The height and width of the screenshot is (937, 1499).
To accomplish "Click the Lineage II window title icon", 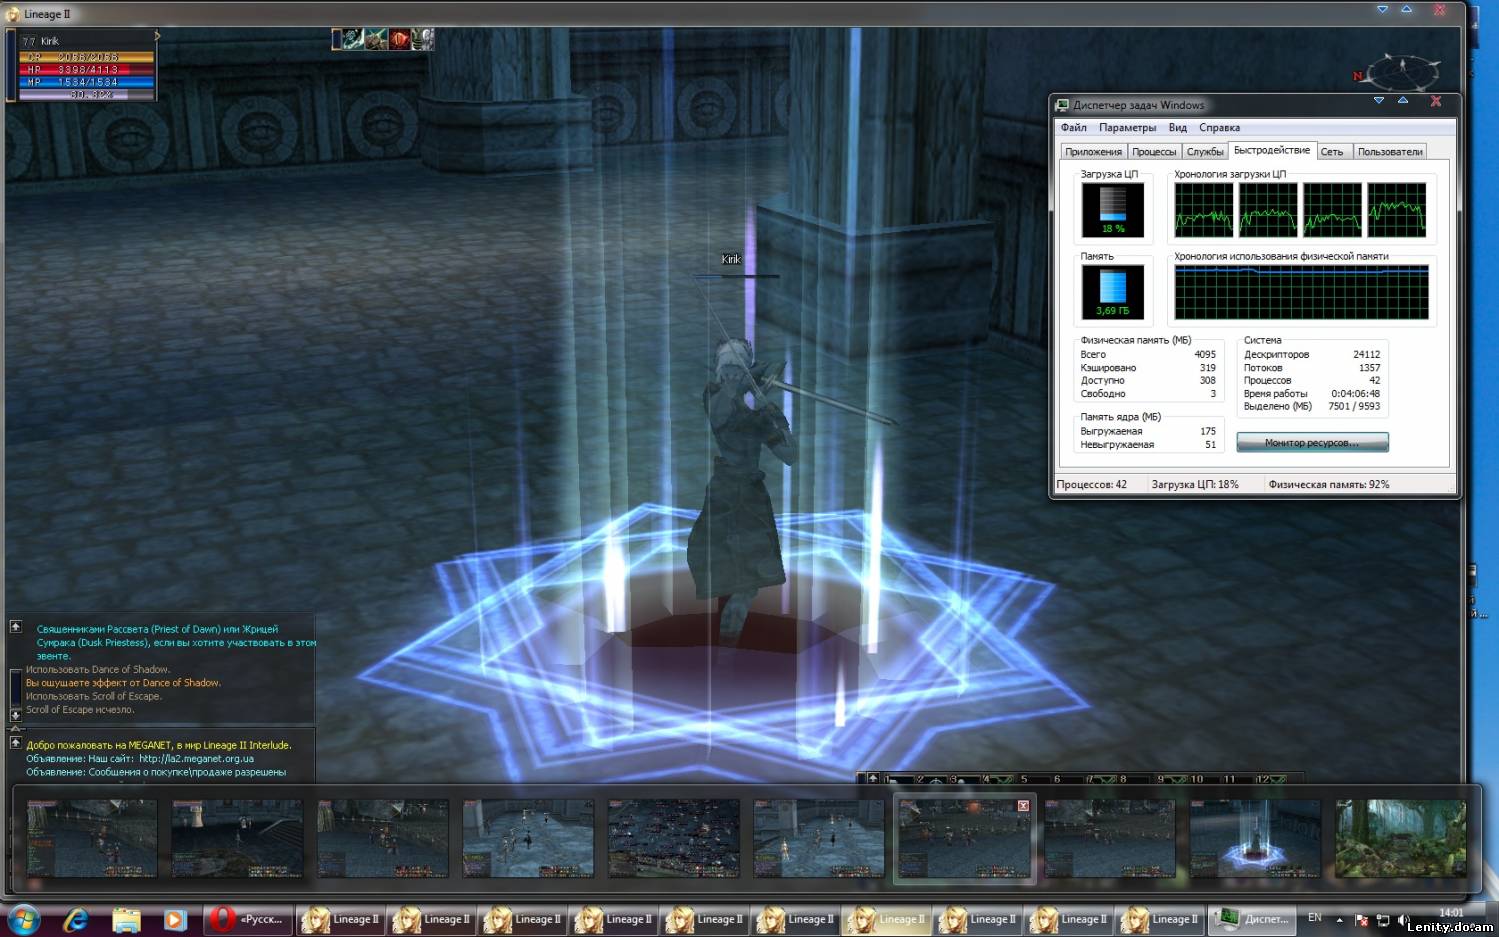I will [x=12, y=14].
